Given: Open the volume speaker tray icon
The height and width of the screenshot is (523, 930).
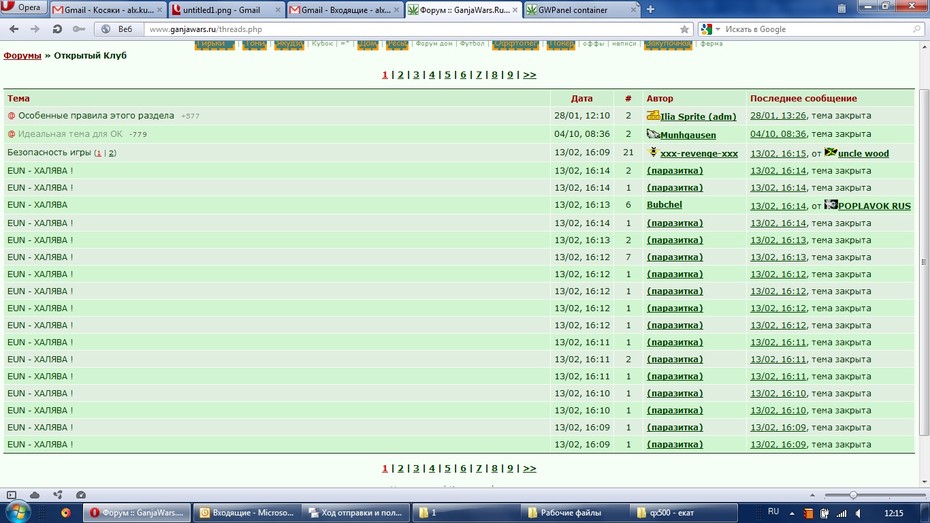Looking at the screenshot, I should pyautogui.click(x=858, y=514).
